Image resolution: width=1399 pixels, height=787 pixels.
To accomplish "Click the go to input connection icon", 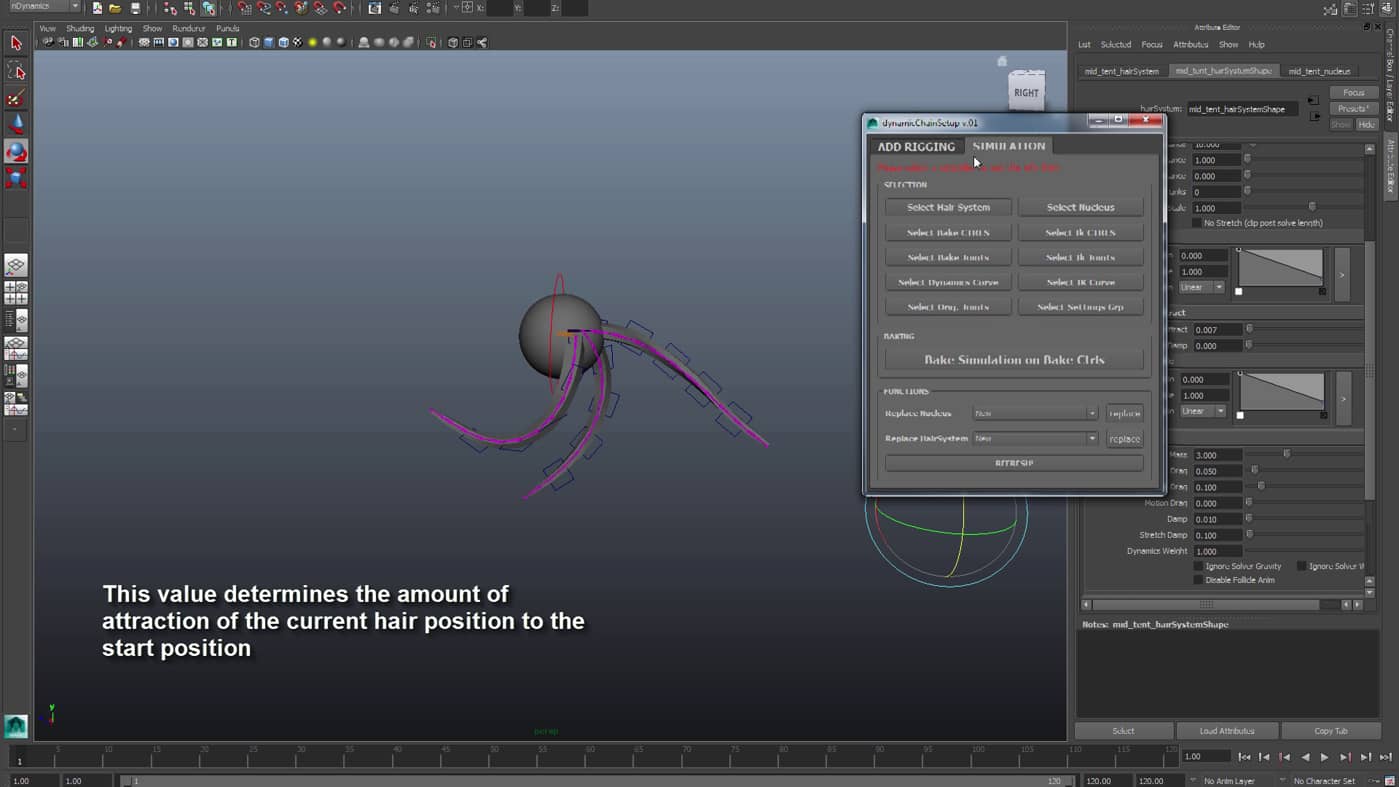I will click(1314, 101).
